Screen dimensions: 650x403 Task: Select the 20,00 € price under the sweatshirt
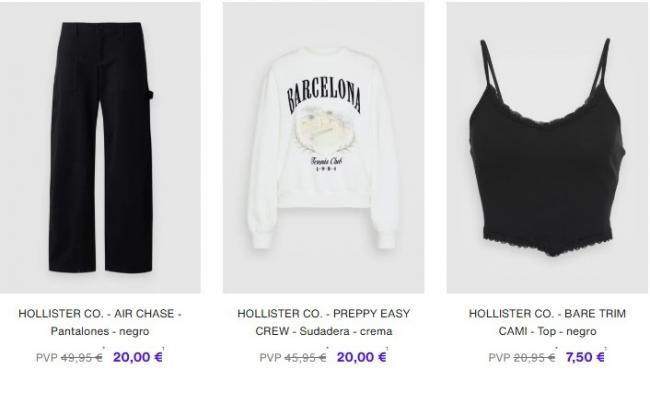(361, 357)
